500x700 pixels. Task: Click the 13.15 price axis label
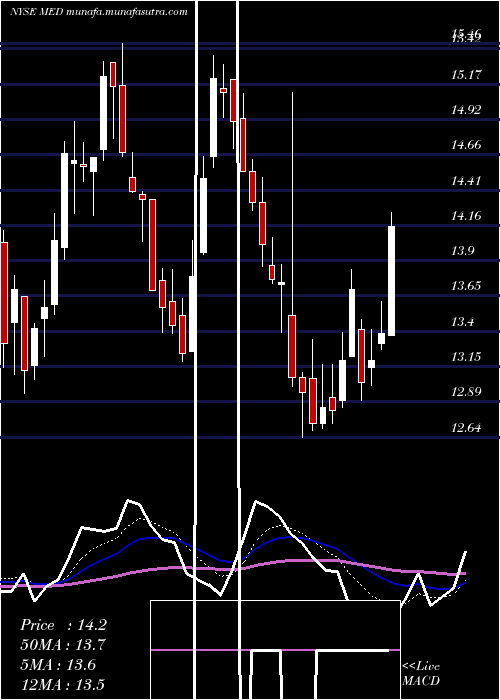467,357
